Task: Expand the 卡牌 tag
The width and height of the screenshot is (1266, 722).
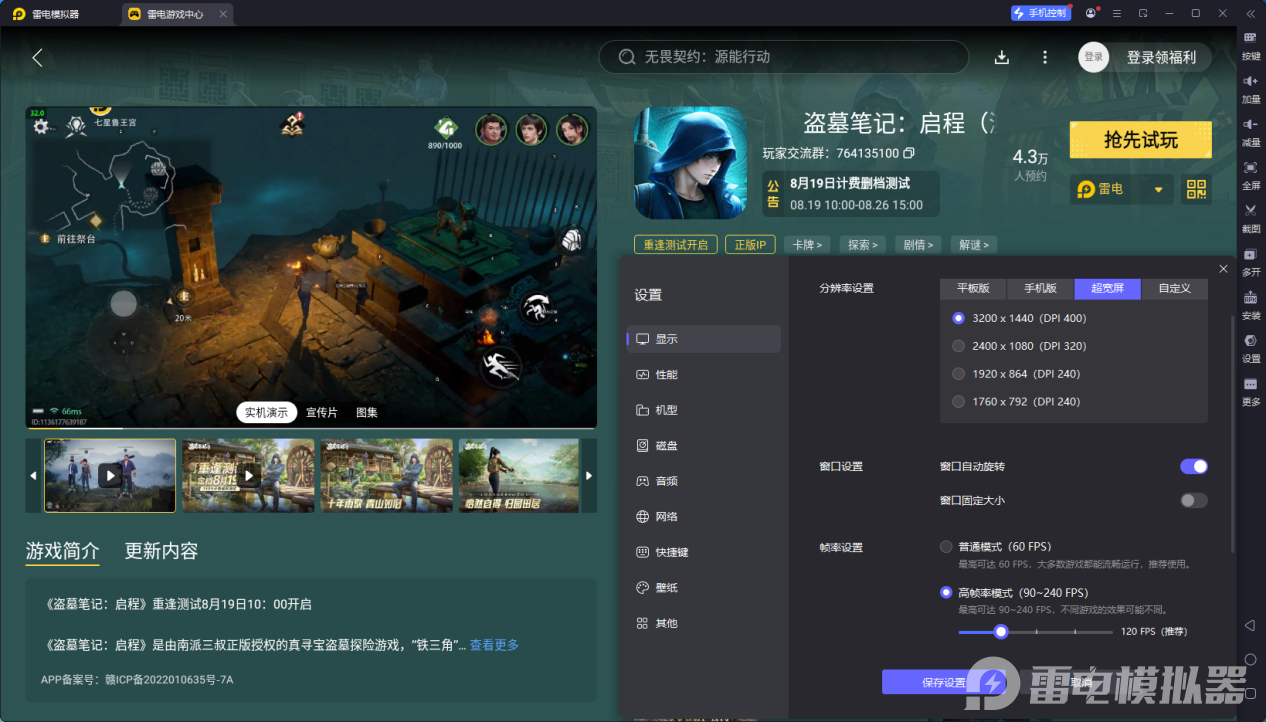Action: point(808,245)
